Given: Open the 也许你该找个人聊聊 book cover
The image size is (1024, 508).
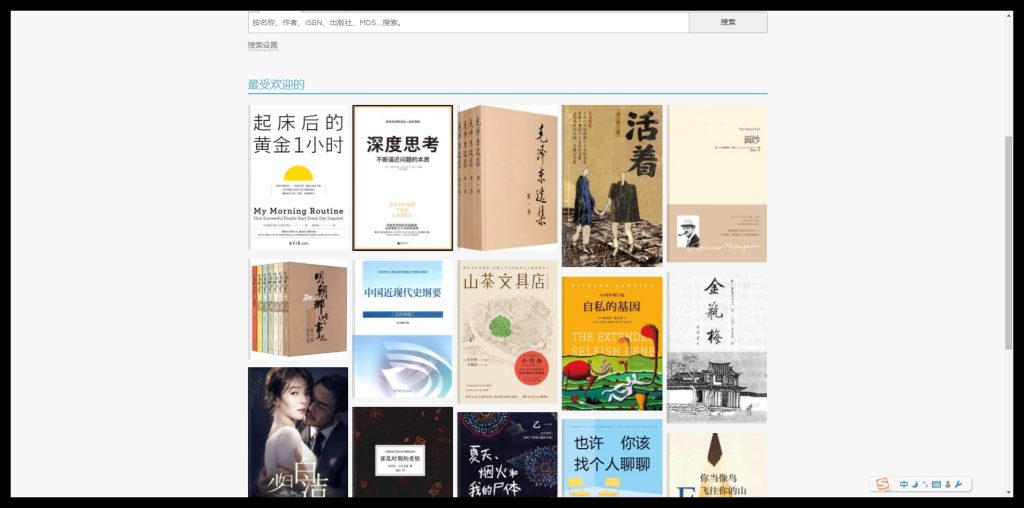Looking at the screenshot, I should pyautogui.click(x=612, y=458).
